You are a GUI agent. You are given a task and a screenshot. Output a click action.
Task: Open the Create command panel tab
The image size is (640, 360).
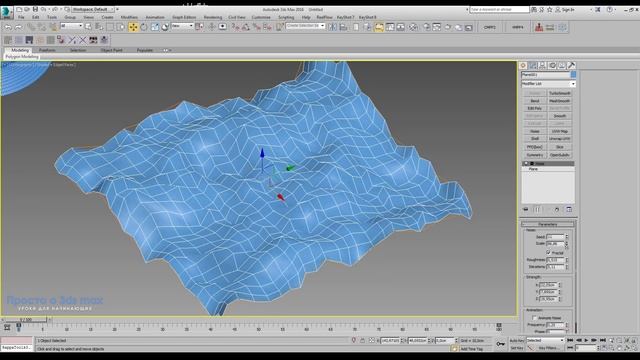tap(523, 65)
